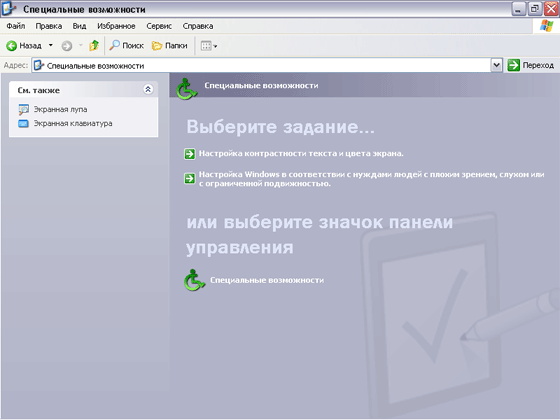The width and height of the screenshot is (560, 420).
Task: Click the address bar page icon
Action: [39, 65]
